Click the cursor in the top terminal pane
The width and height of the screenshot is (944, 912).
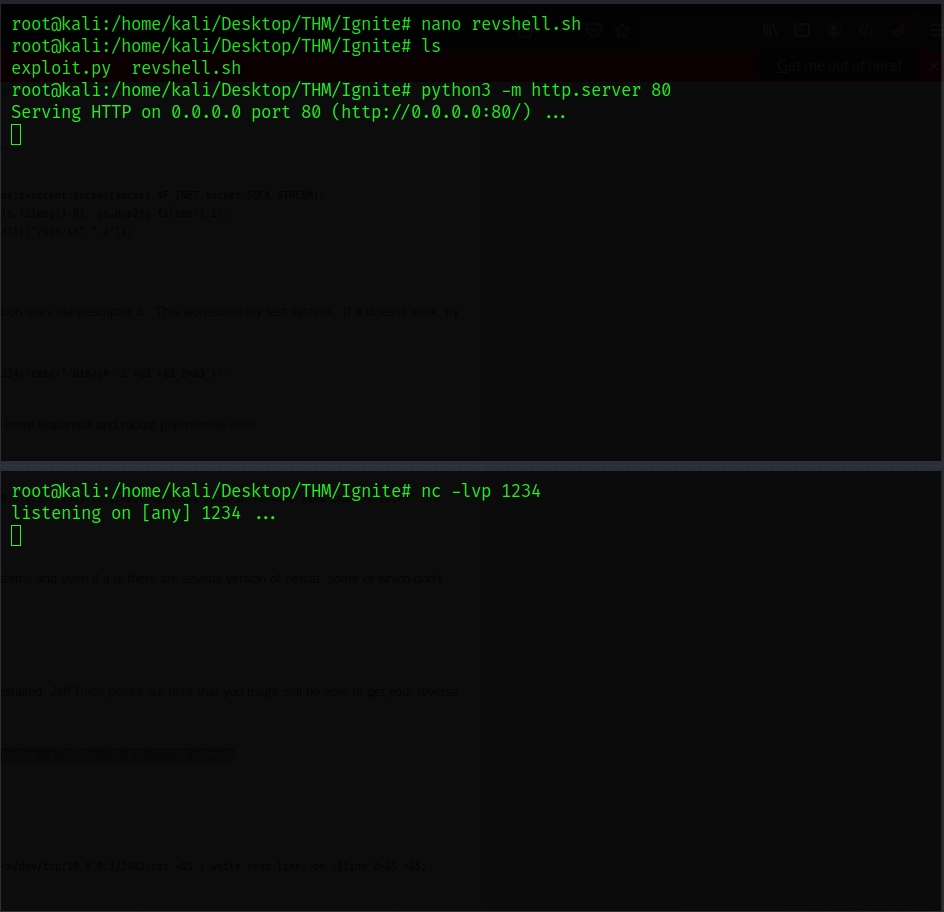[16, 134]
